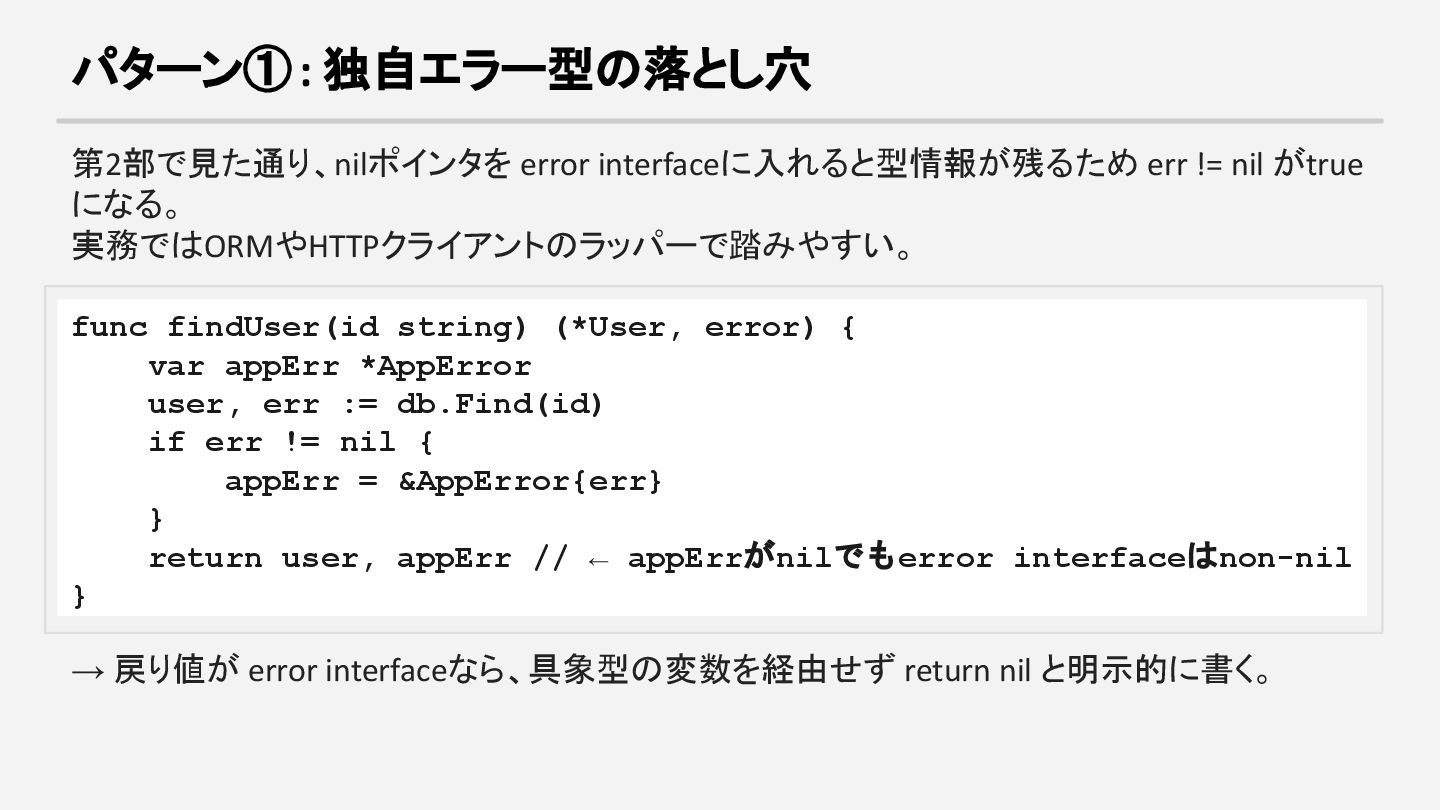Click the → arrow starting the bottom line
This screenshot has height=810, width=1440.
[x=88, y=670]
